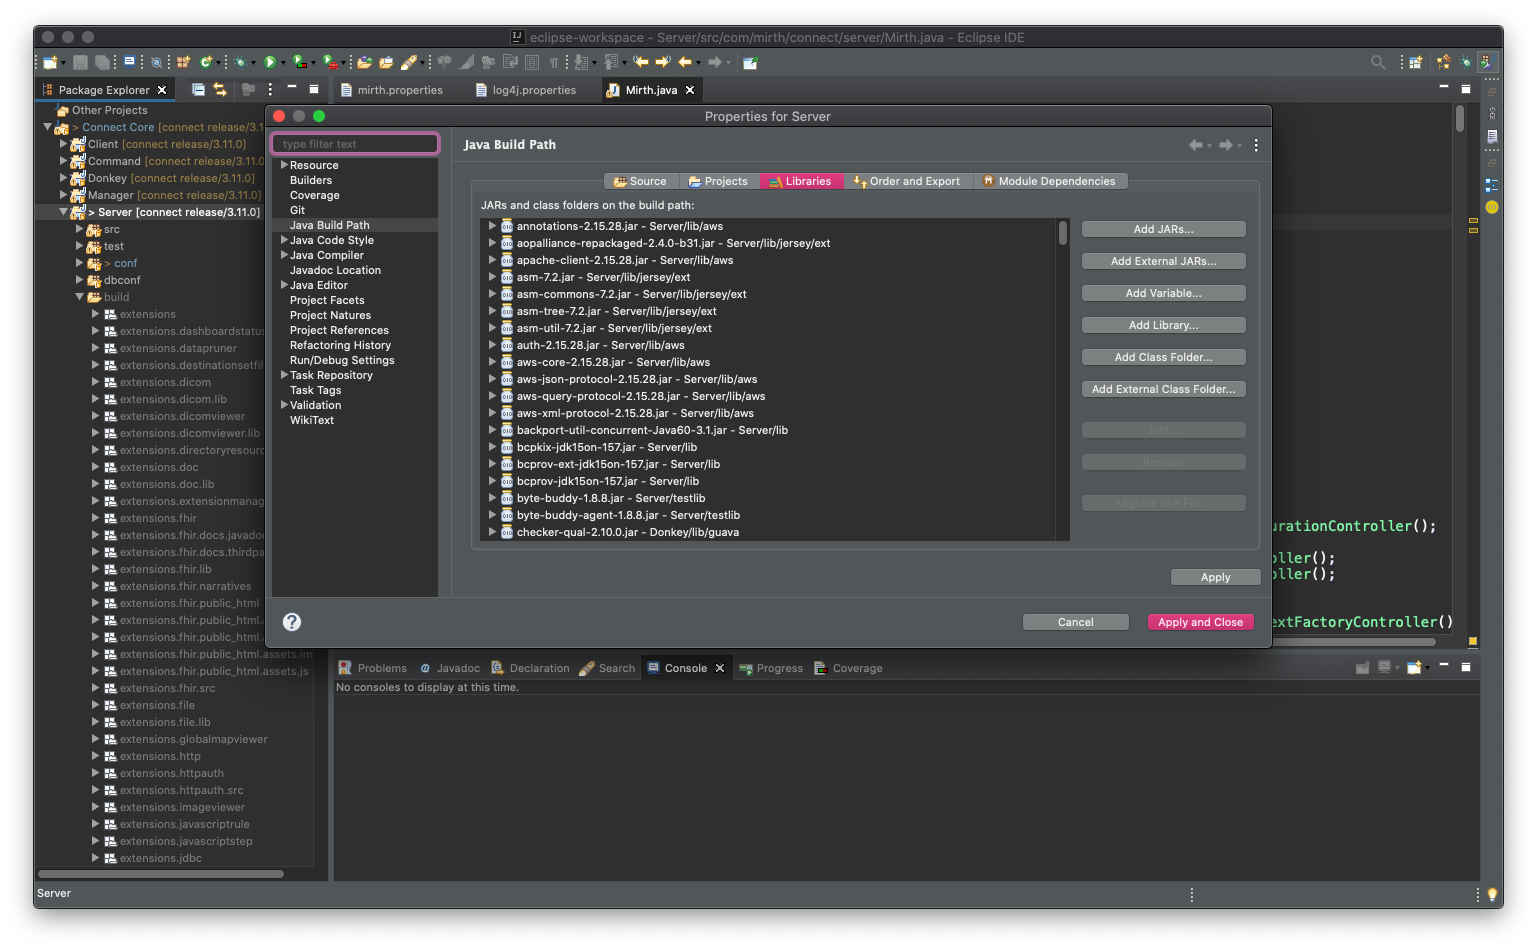Expand the Client project node
This screenshot has height=950, width=1537.
(x=64, y=144)
